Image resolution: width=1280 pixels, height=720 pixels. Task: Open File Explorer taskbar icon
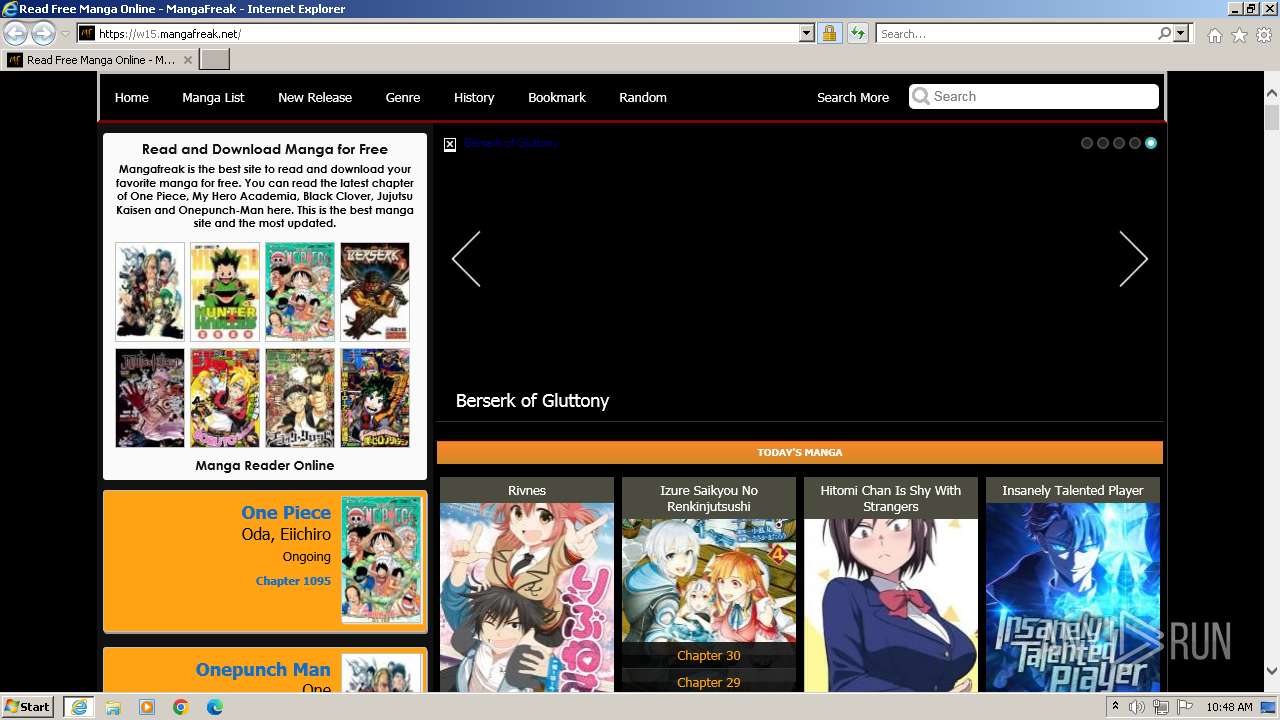pyautogui.click(x=113, y=707)
